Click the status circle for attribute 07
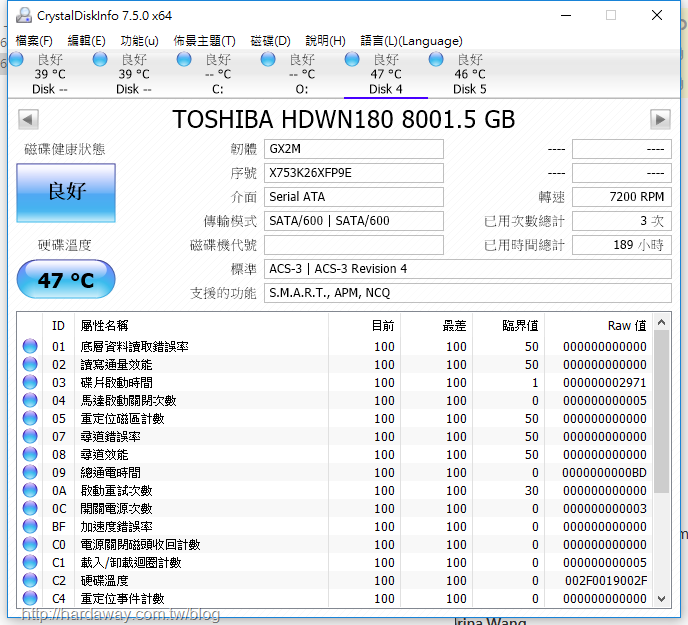688x625 pixels. coord(30,436)
